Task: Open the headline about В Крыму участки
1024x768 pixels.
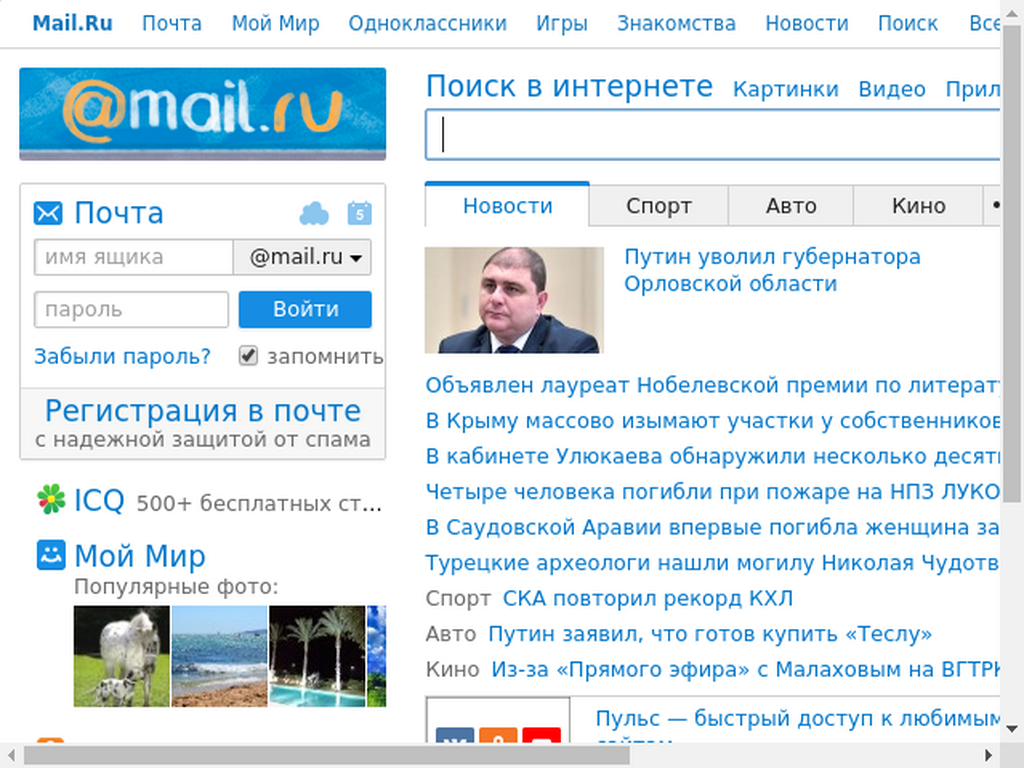Action: tap(712, 421)
